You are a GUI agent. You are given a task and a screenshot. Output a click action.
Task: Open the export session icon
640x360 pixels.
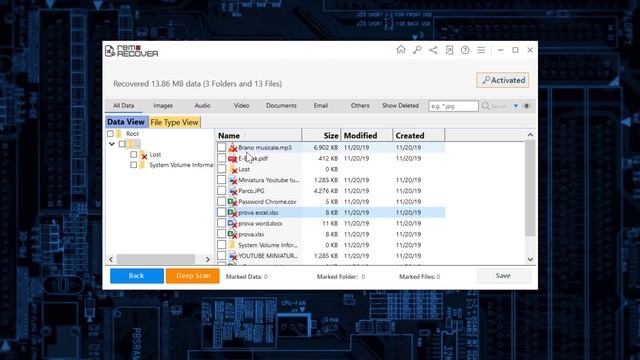click(449, 50)
